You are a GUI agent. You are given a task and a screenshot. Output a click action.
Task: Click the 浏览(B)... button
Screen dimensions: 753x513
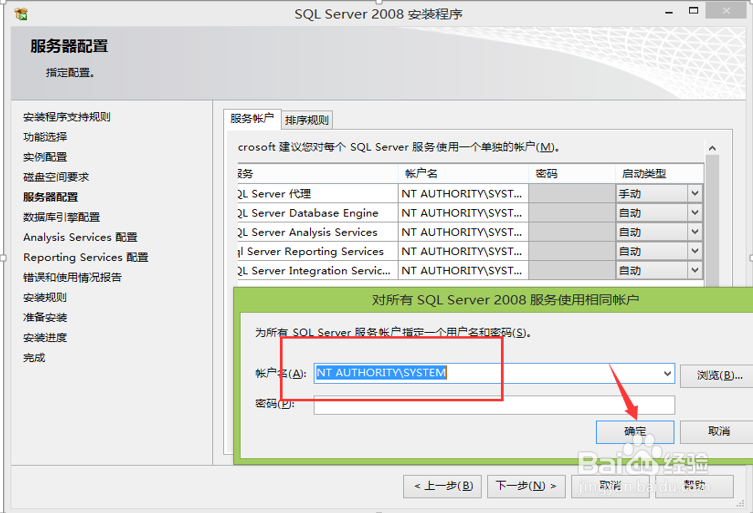[719, 375]
